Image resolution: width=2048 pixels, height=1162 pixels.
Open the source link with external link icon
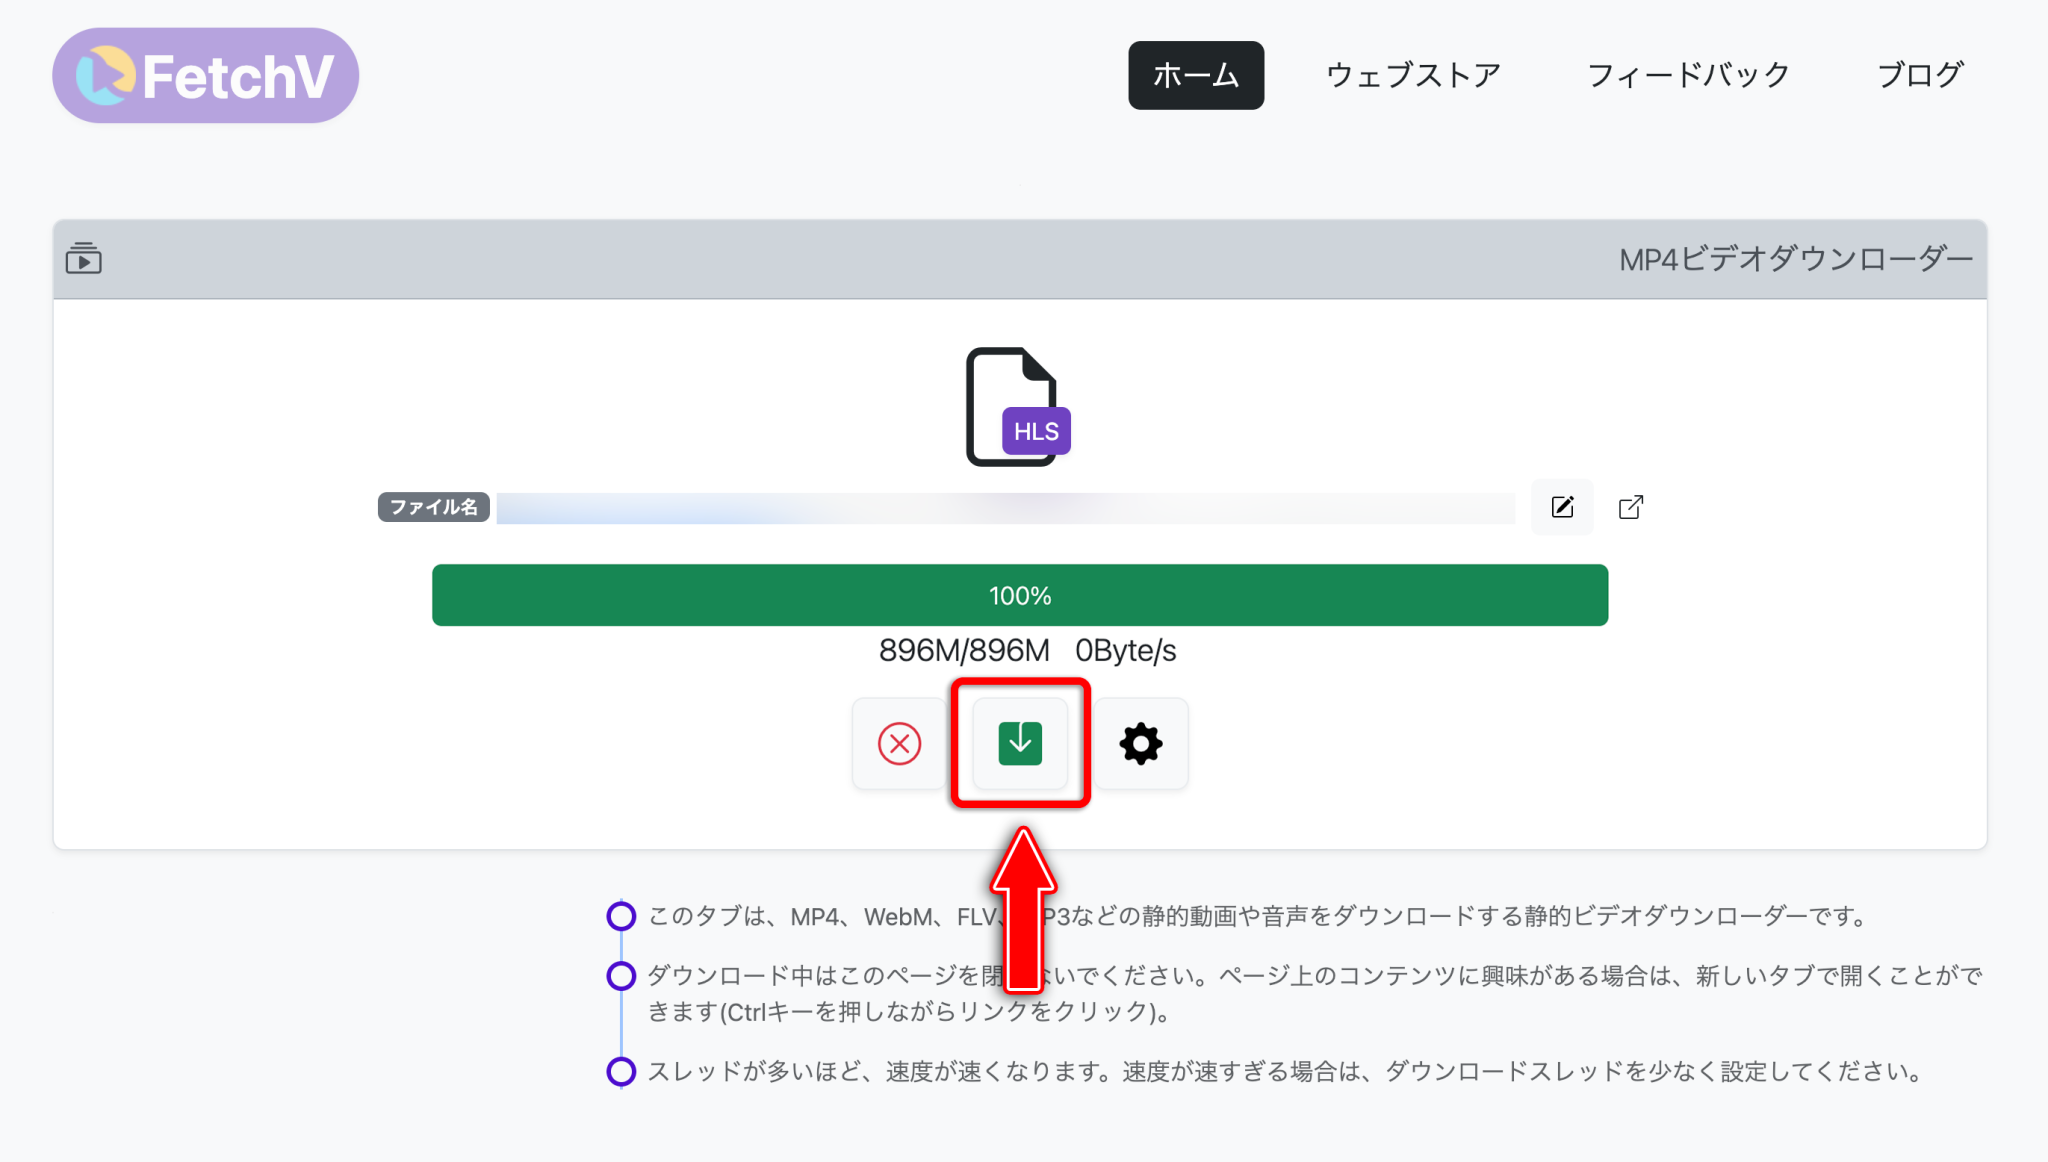click(x=1630, y=507)
